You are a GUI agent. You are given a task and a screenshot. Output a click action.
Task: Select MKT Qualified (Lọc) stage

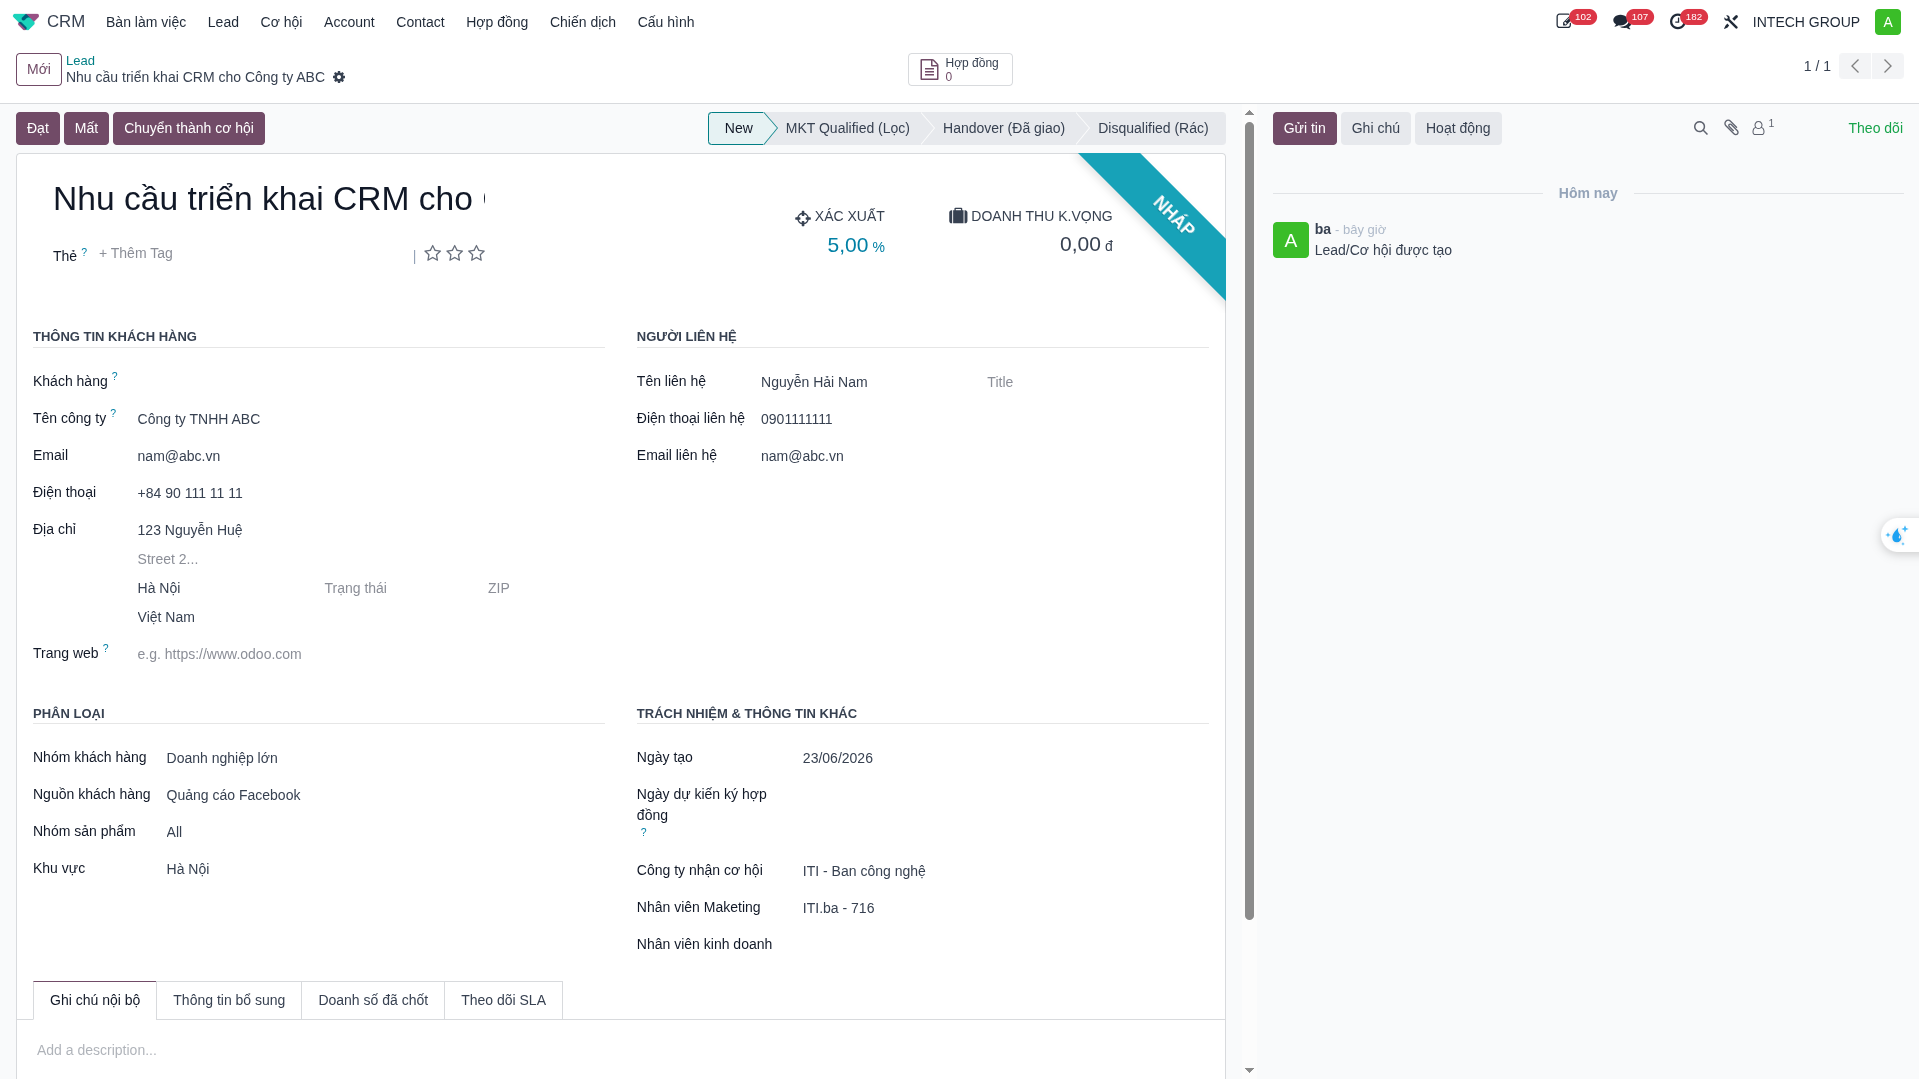click(847, 128)
